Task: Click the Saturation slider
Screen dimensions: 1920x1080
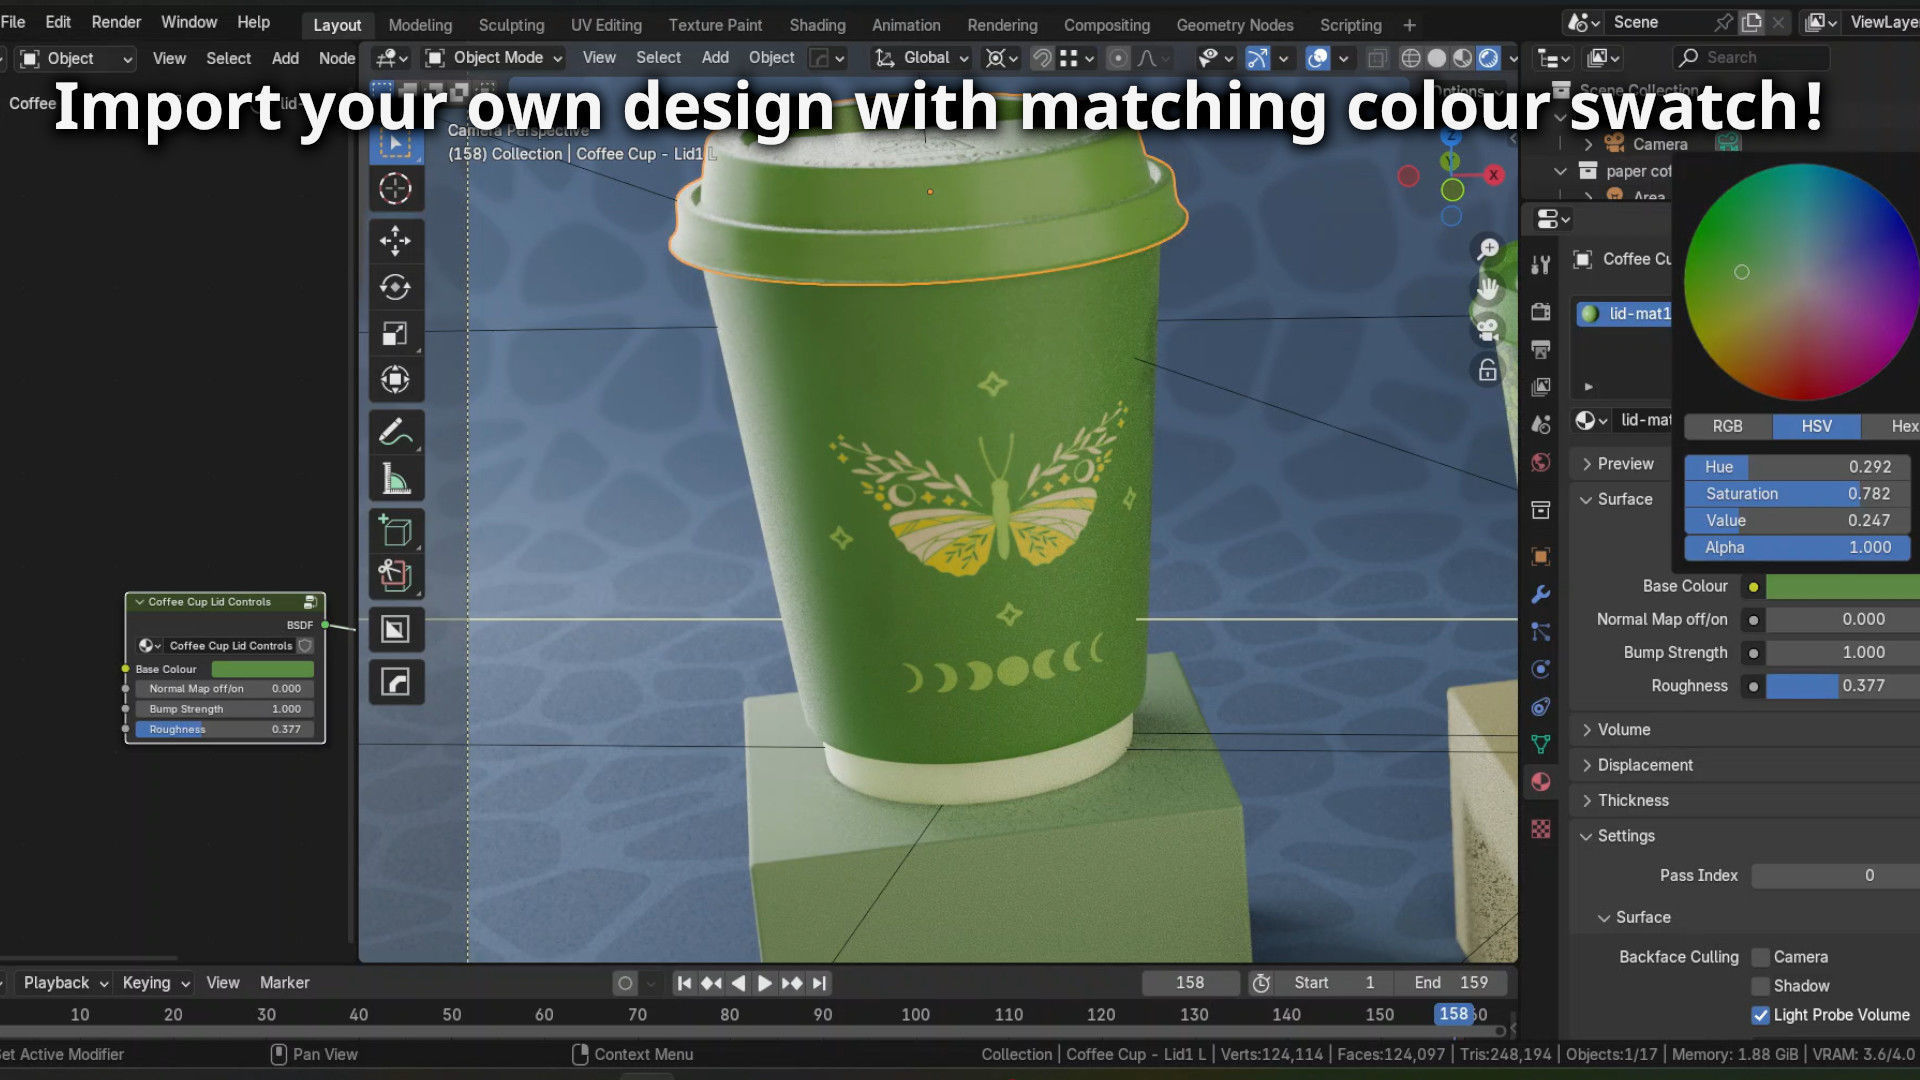Action: pos(1797,494)
